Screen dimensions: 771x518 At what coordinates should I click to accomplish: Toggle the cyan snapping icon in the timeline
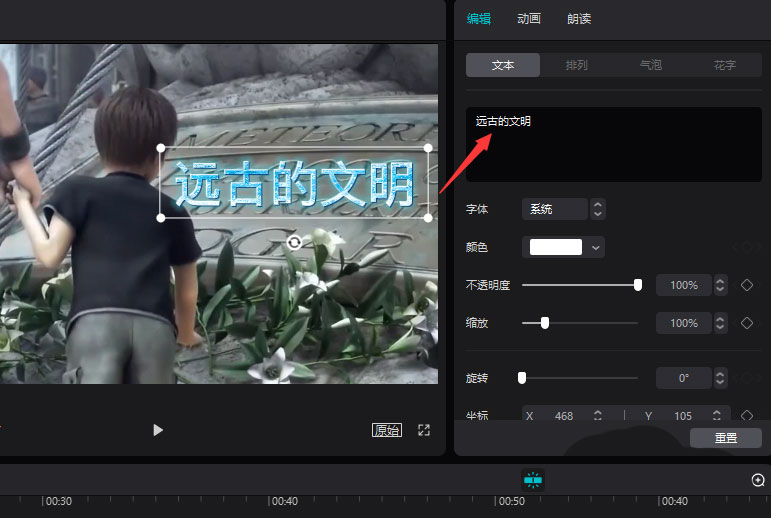pos(533,479)
